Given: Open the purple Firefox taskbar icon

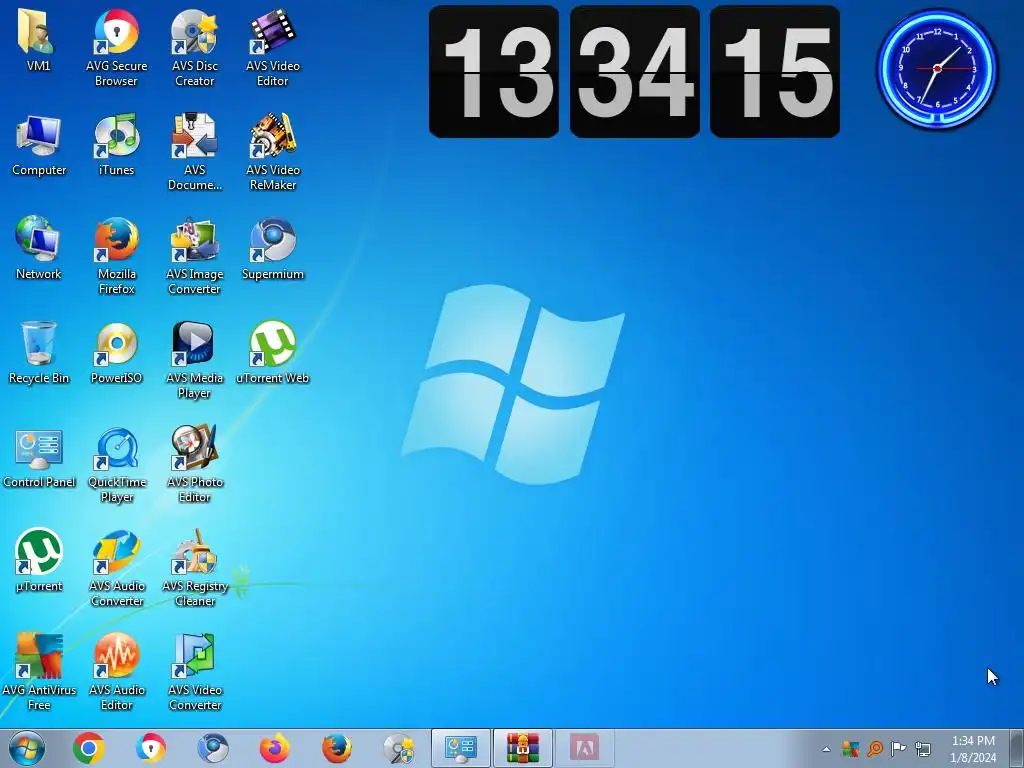Looking at the screenshot, I should click(x=275, y=748).
